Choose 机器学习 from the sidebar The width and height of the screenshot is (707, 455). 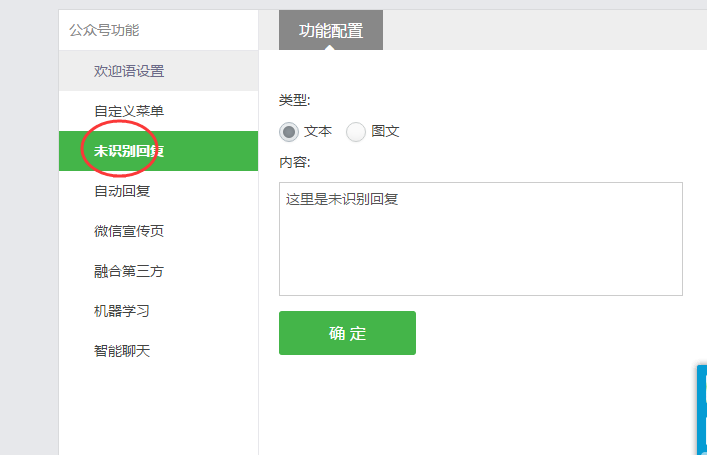click(158, 311)
